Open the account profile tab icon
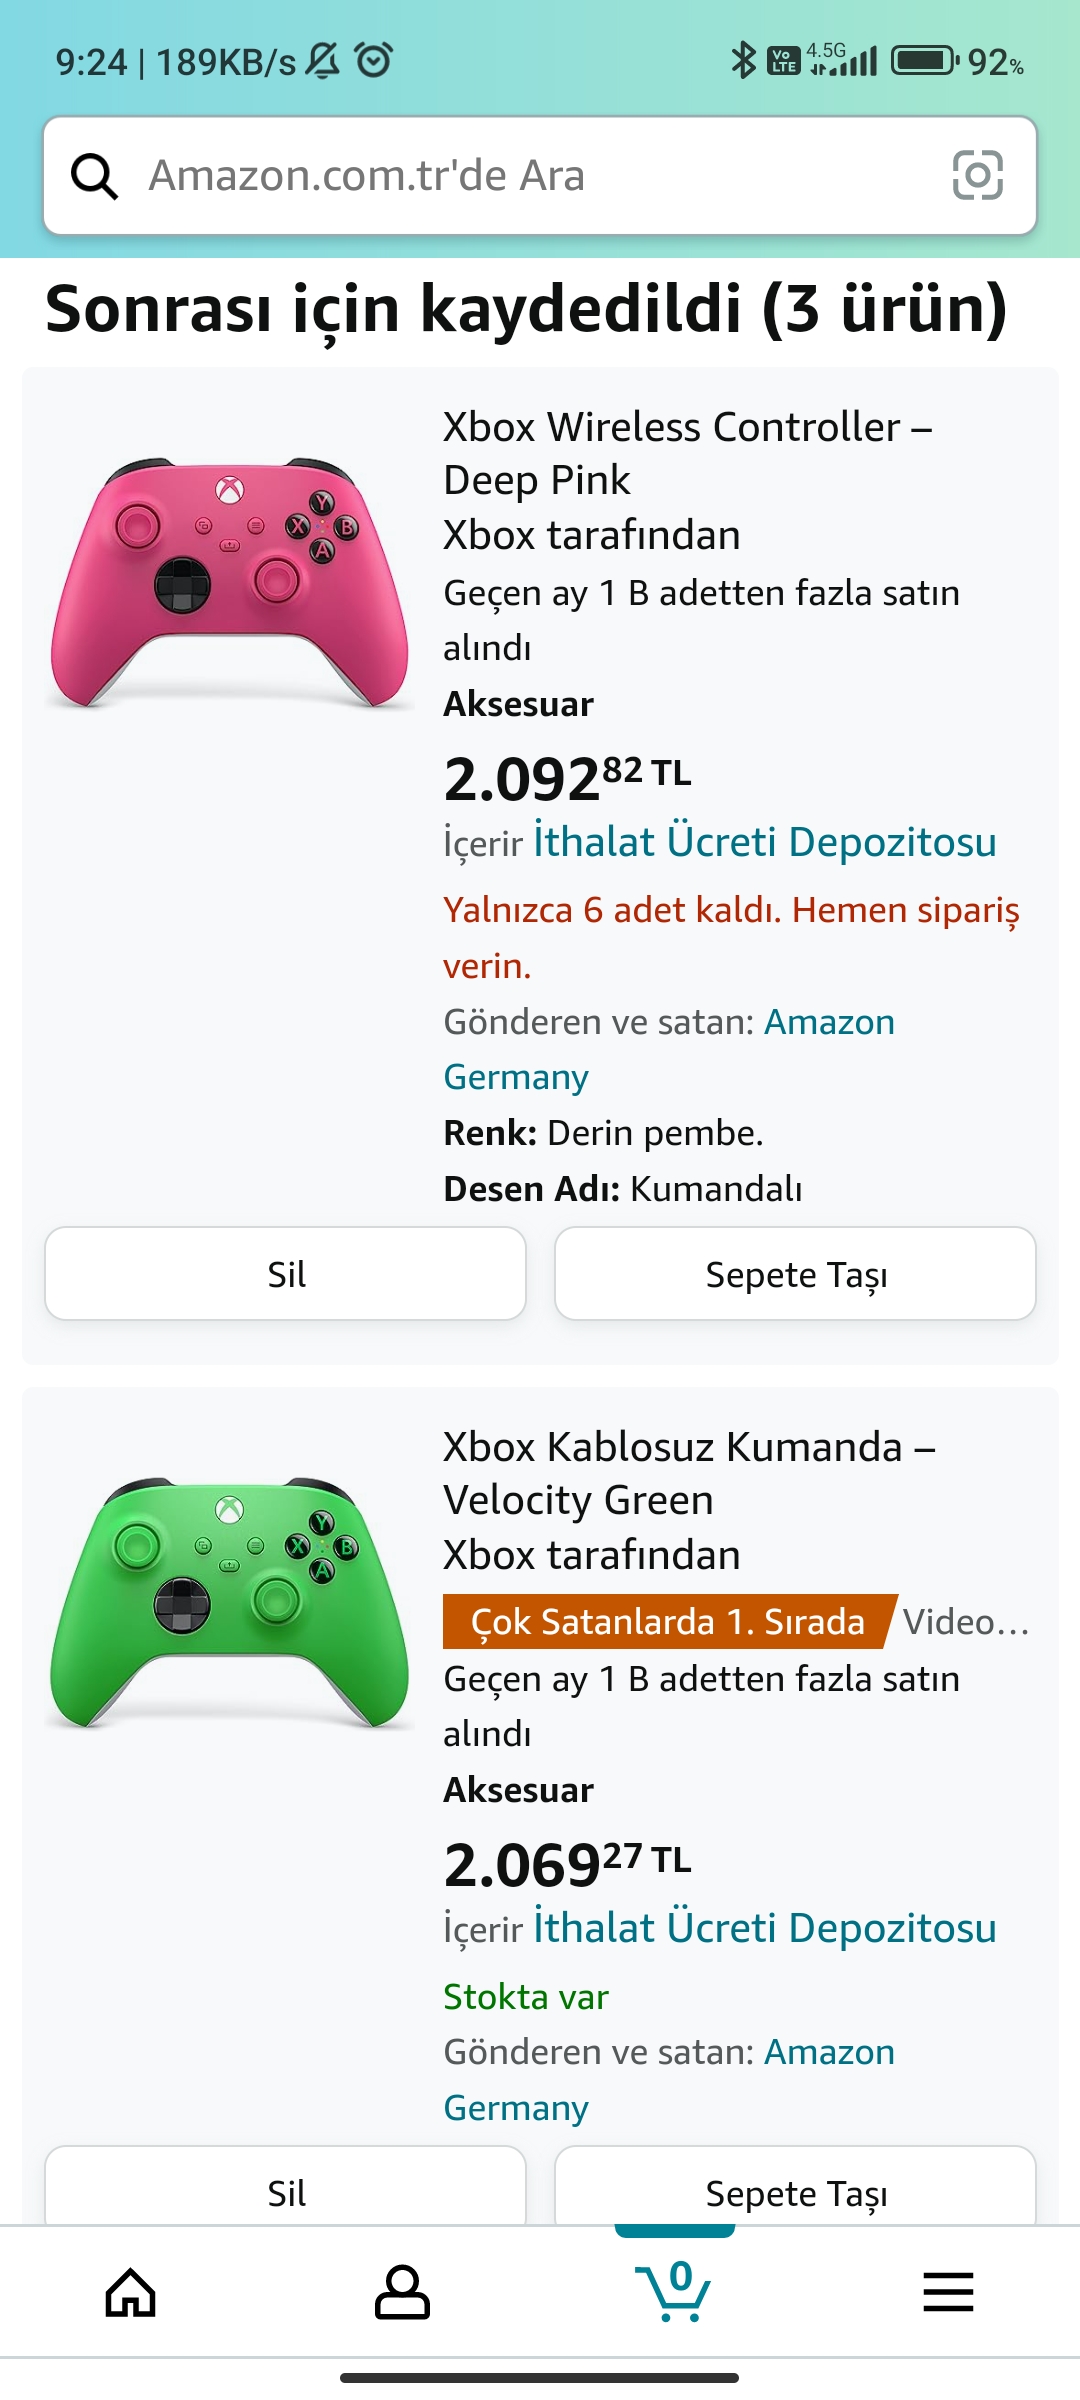Screen dimensions: 1080x2400 coord(402,2292)
